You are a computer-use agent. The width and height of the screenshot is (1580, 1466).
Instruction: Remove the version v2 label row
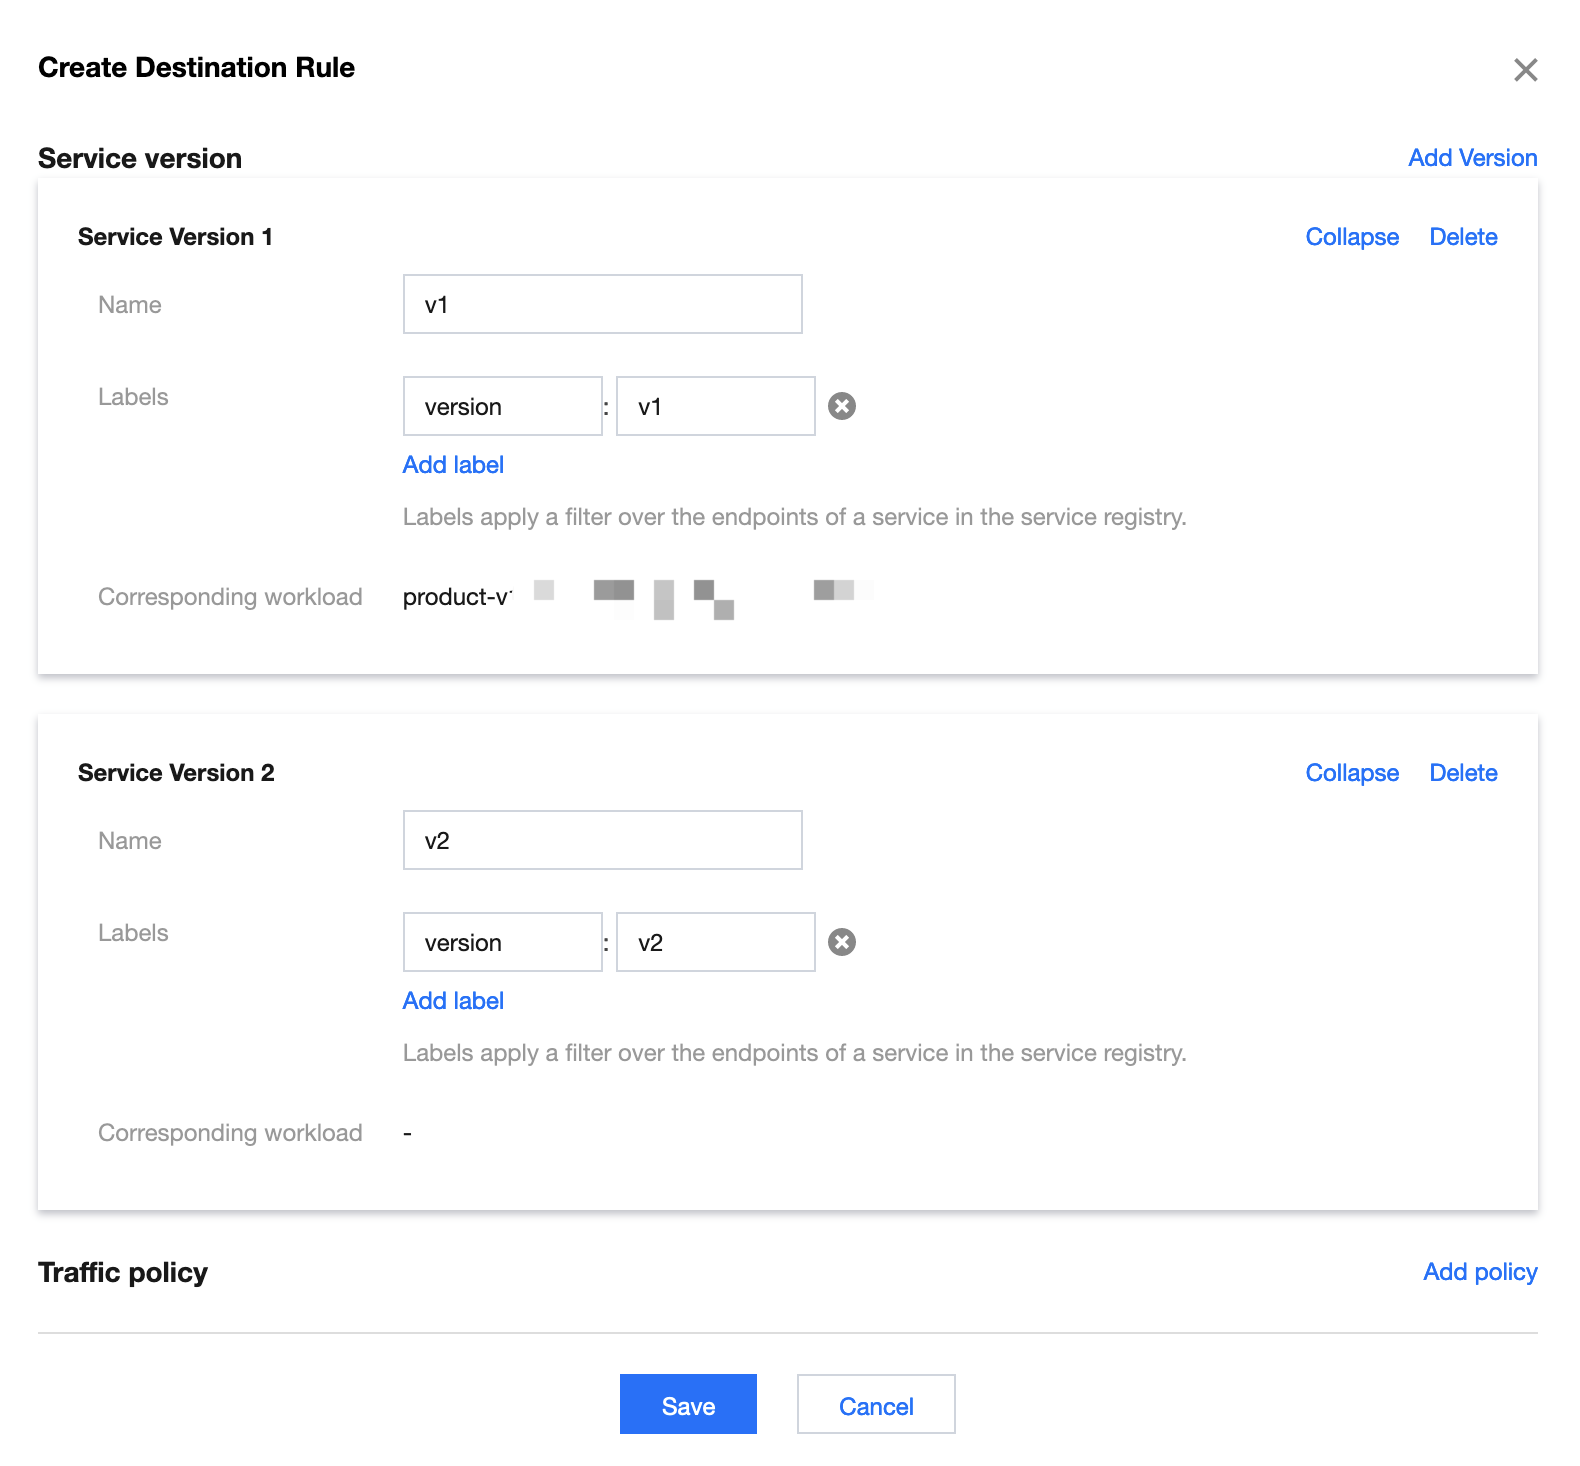[x=842, y=942]
